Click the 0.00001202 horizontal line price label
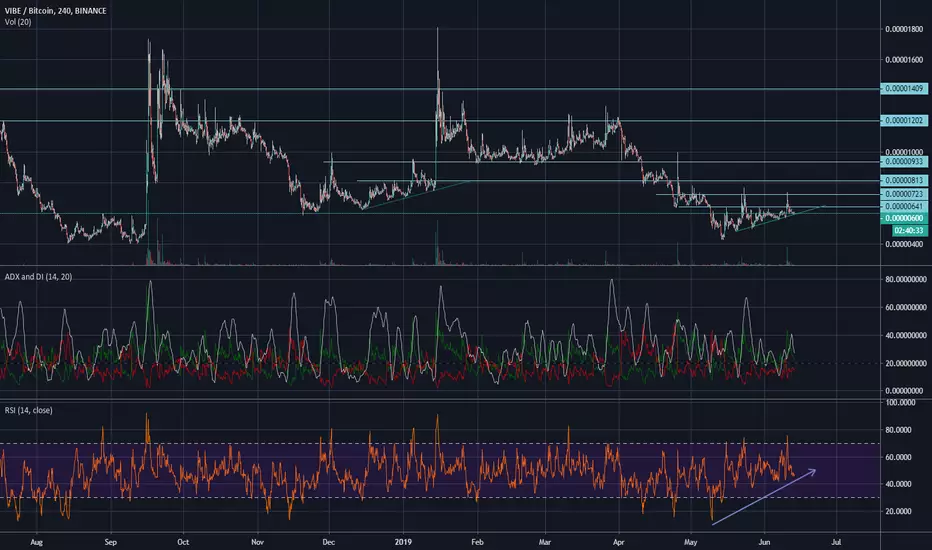Viewport: 932px width, 550px height. [x=904, y=121]
